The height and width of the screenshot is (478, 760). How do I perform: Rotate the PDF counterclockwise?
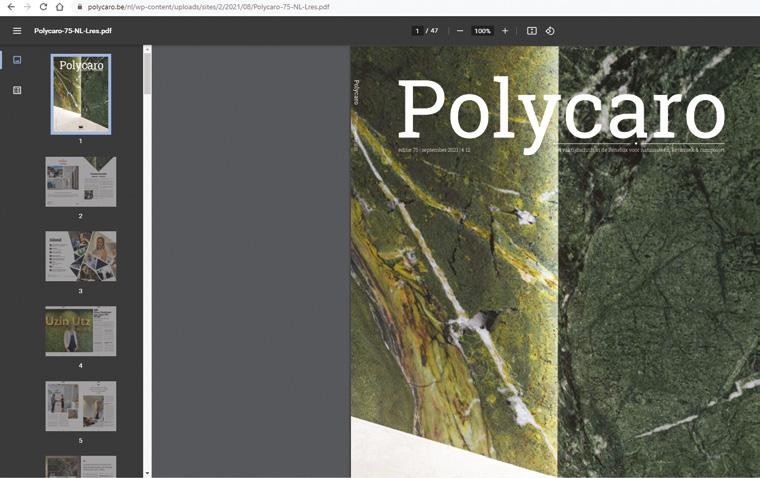(550, 31)
